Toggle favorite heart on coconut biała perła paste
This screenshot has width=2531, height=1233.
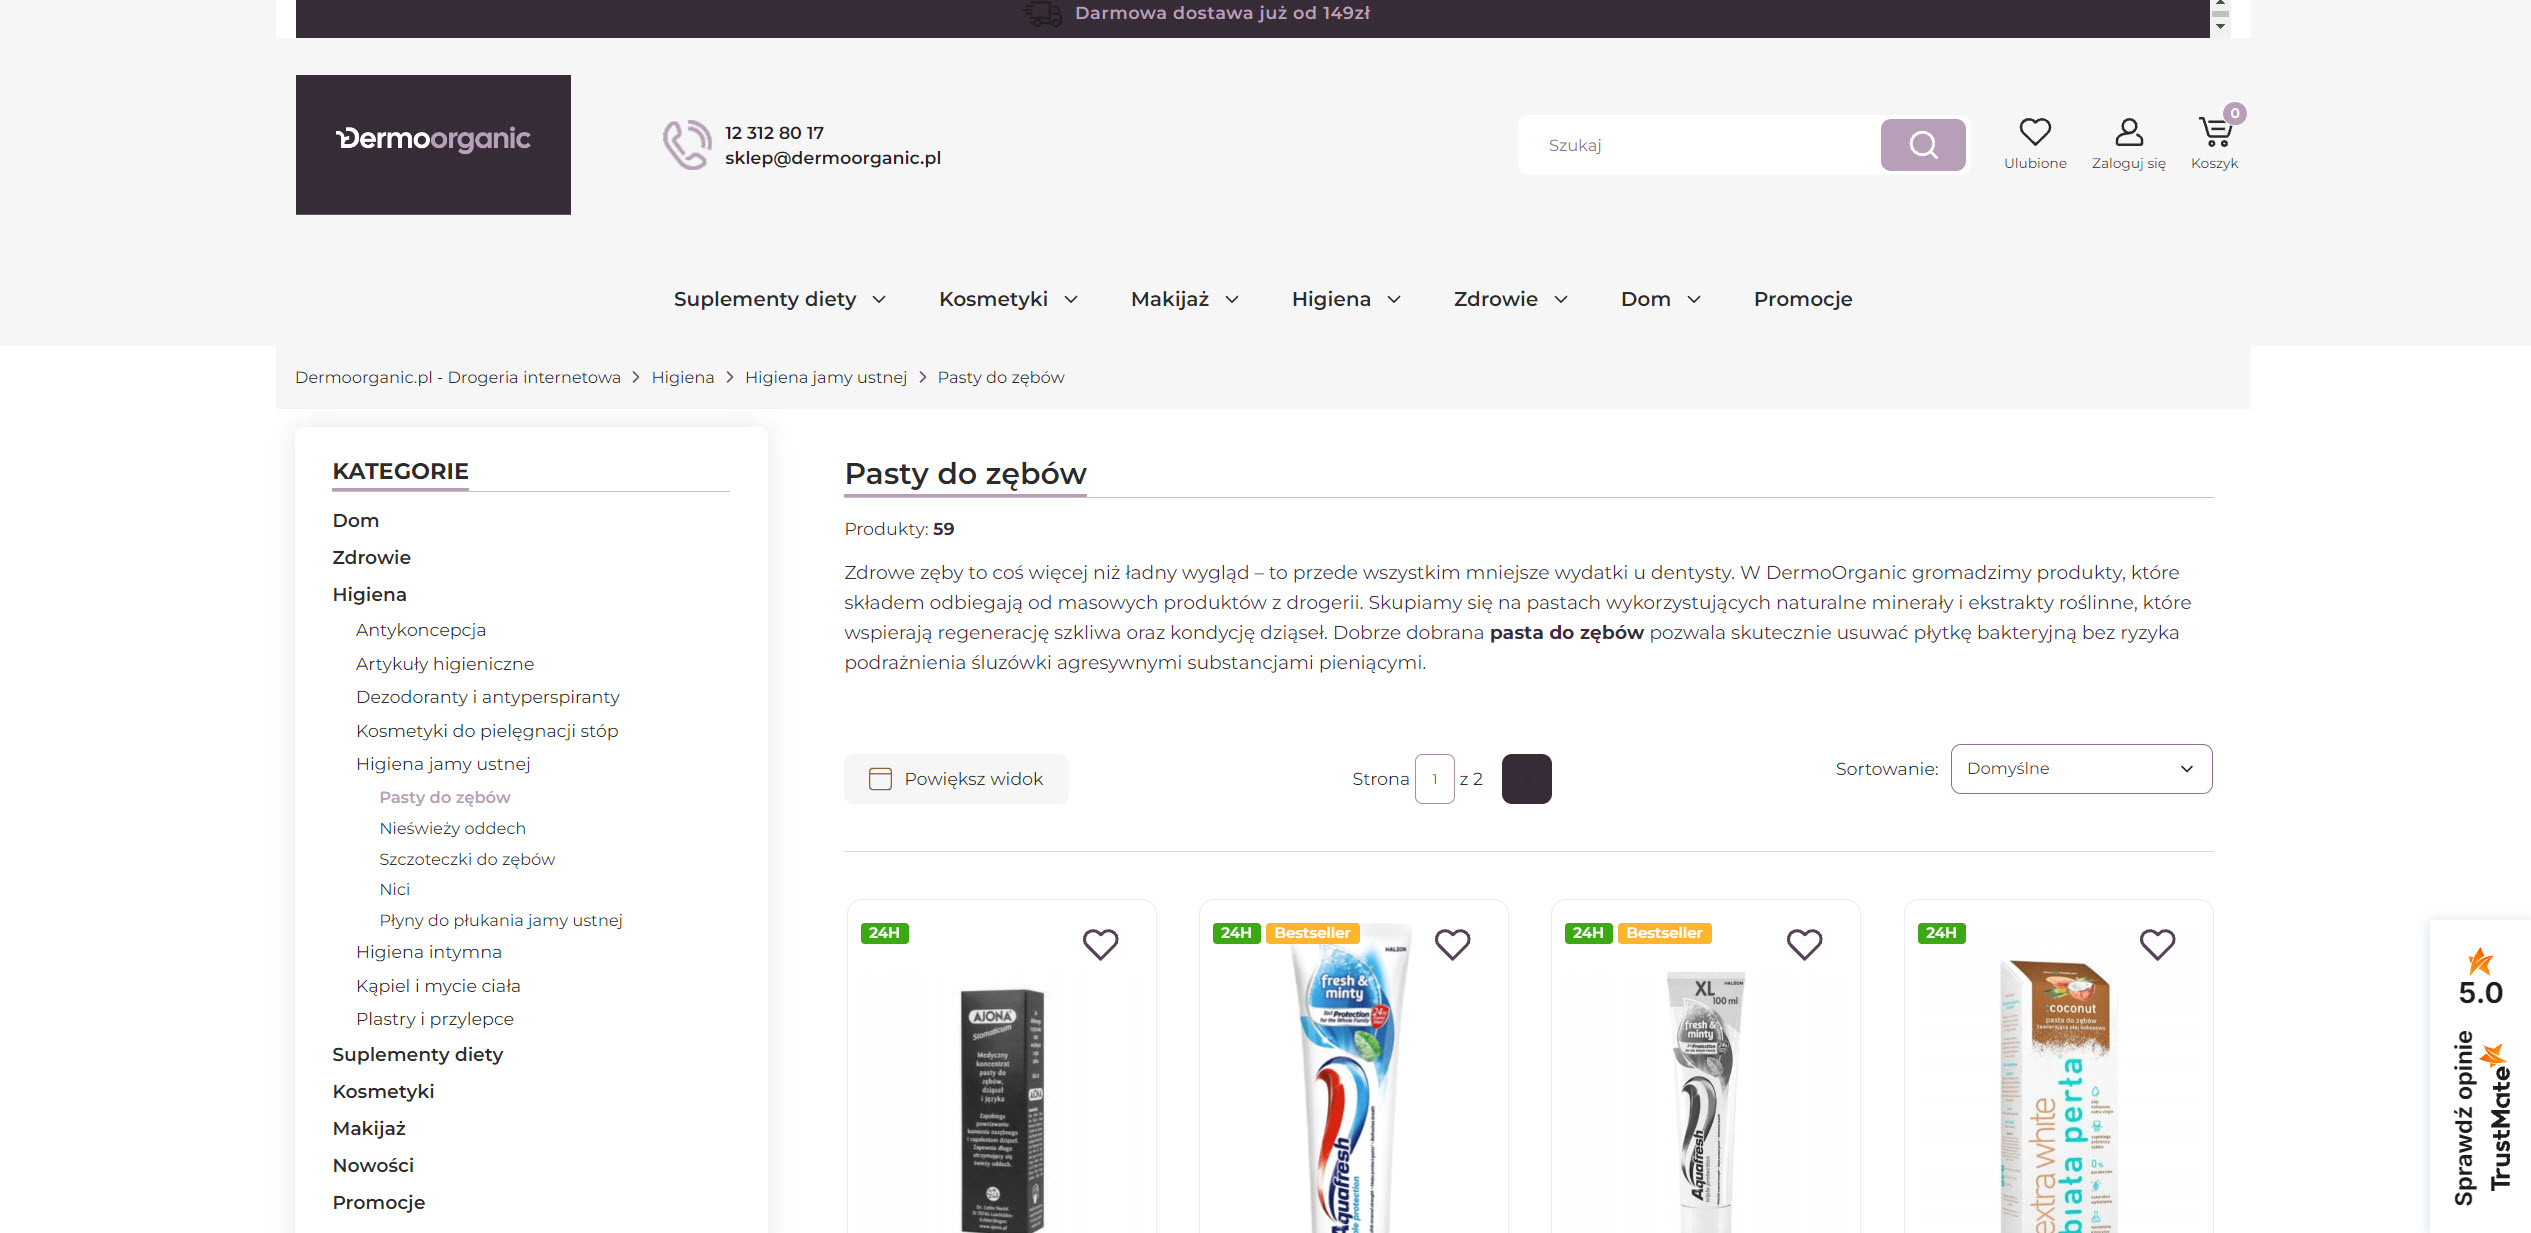tap(2157, 944)
